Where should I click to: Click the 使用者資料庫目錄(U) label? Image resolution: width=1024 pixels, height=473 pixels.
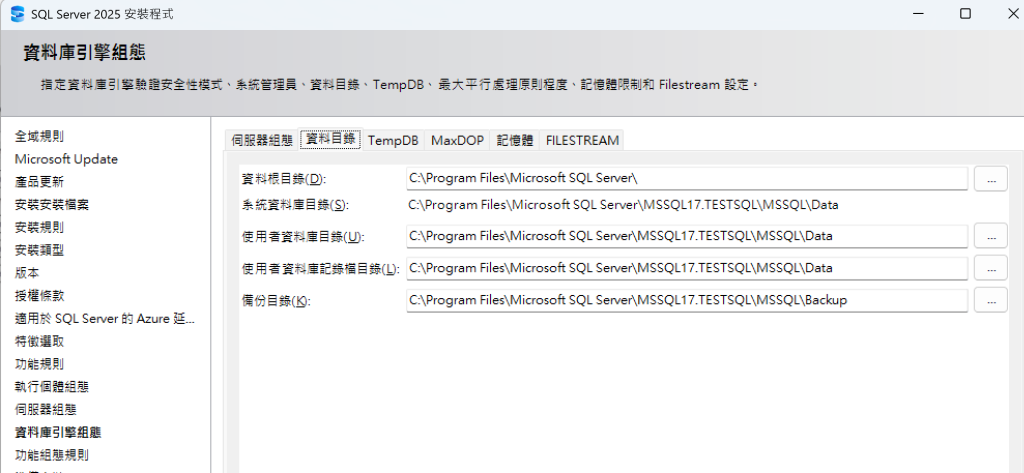point(302,236)
